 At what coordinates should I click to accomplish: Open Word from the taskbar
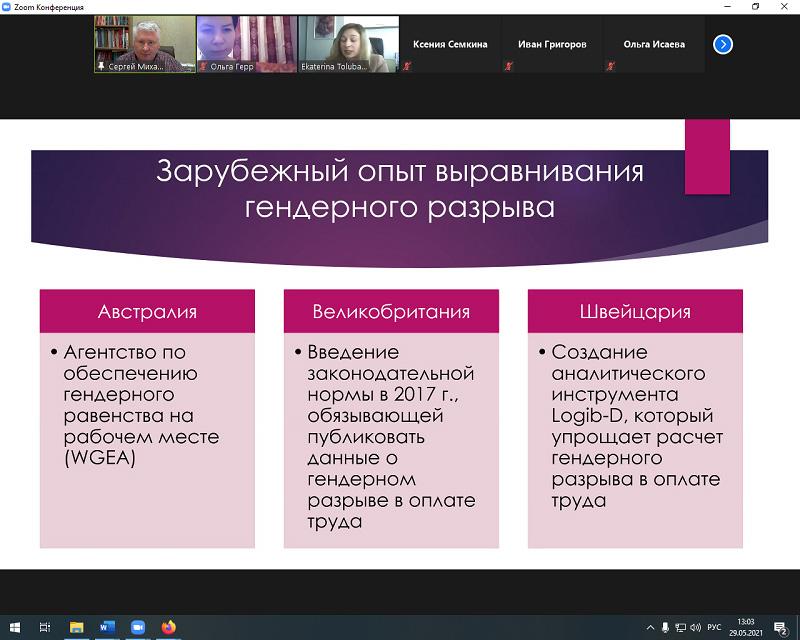pyautogui.click(x=107, y=627)
